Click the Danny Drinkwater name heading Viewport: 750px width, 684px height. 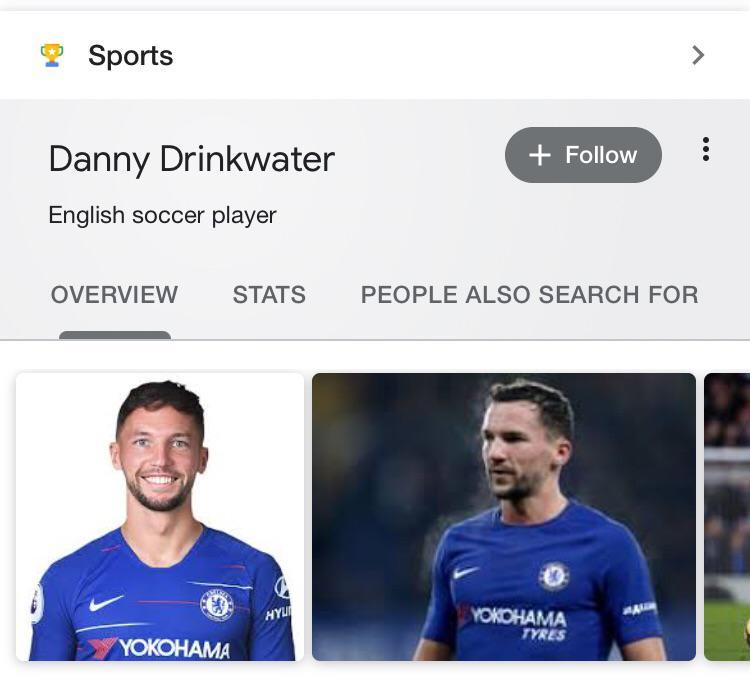click(191, 159)
